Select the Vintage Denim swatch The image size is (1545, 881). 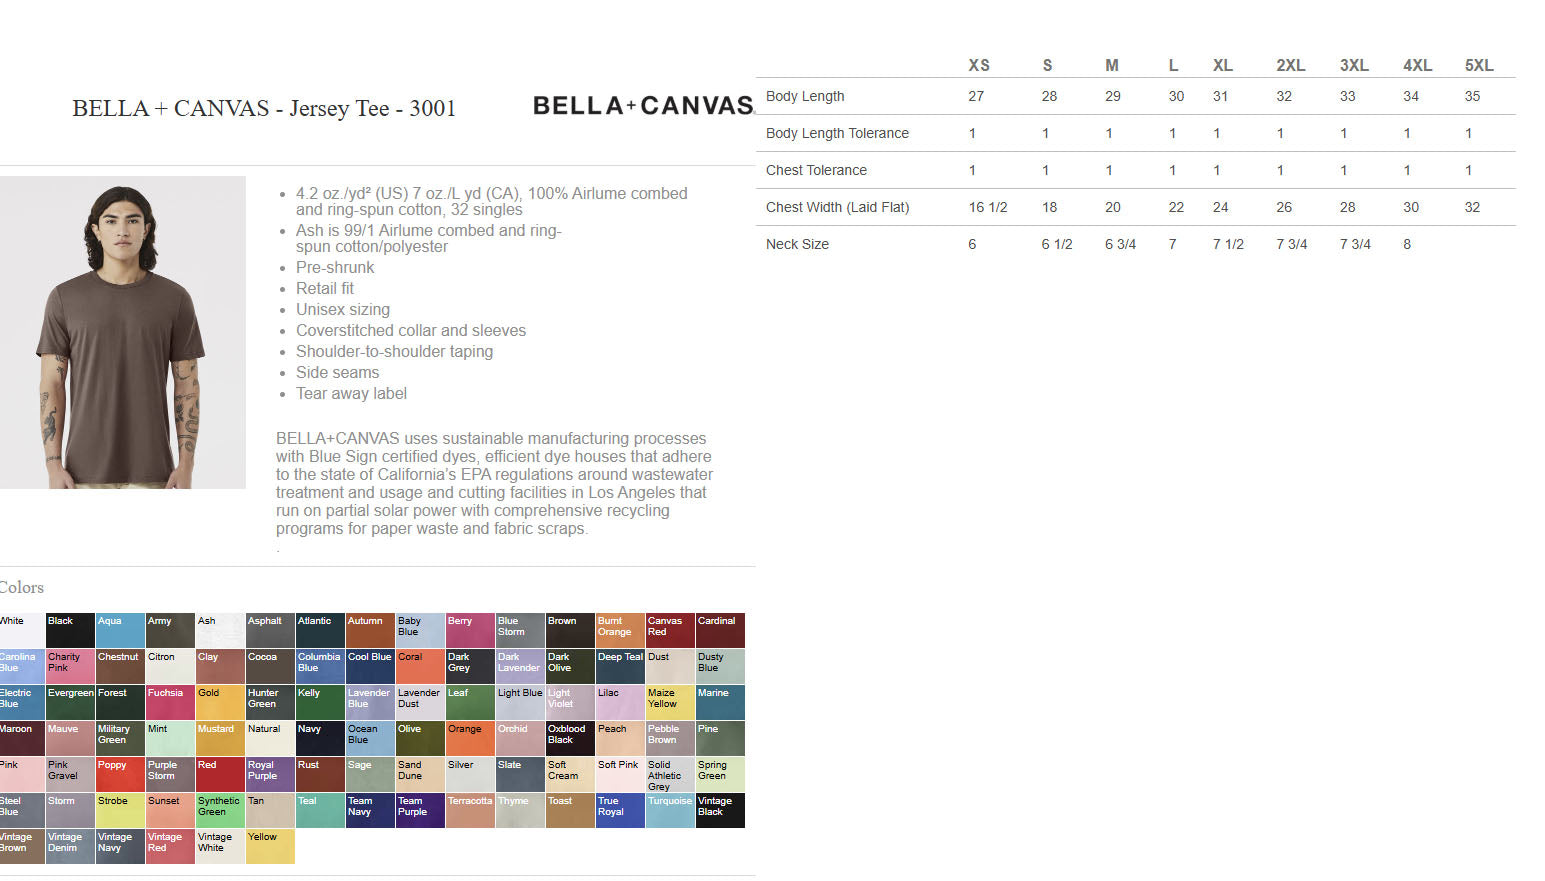point(70,847)
